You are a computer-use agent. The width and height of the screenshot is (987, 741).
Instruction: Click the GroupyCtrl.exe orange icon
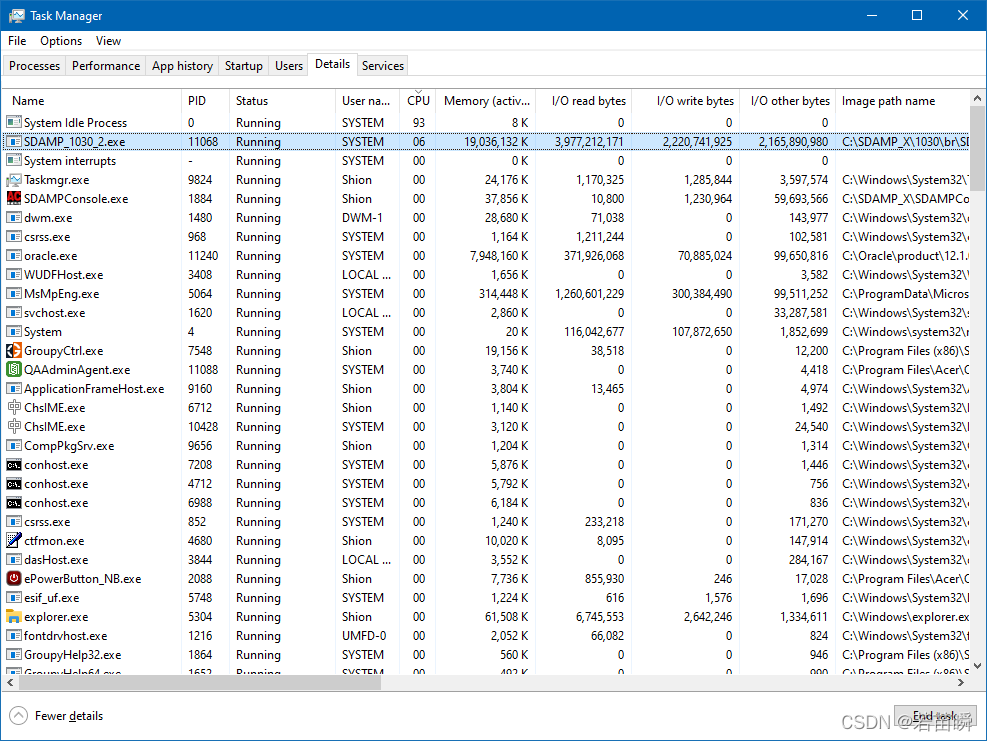click(14, 351)
